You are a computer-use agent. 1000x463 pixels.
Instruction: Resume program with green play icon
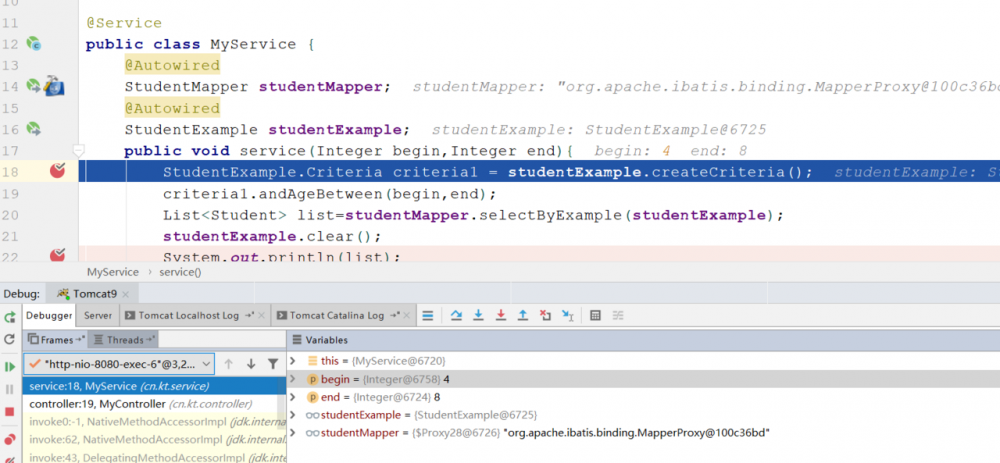point(10,367)
